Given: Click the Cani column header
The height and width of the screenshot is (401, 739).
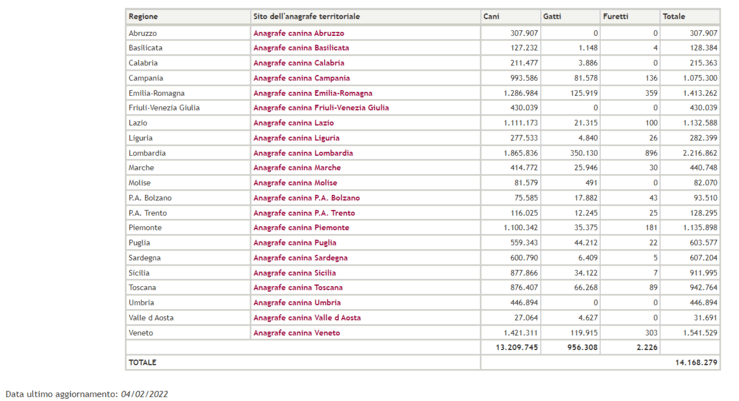Looking at the screenshot, I should click(x=491, y=17).
